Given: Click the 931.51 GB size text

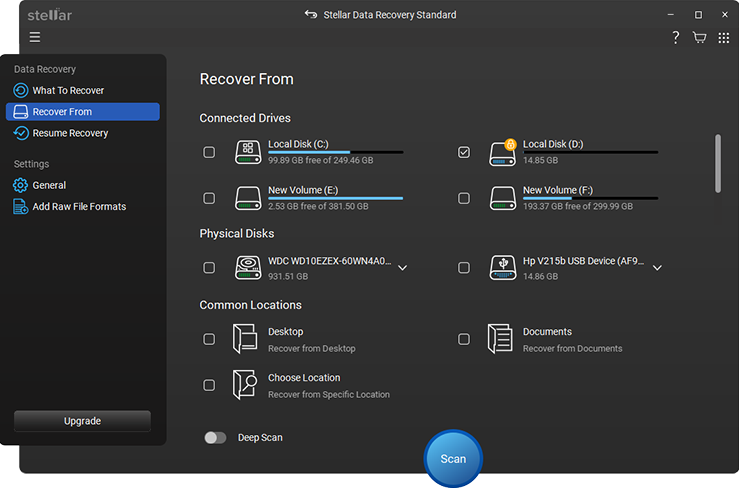Looking at the screenshot, I should pos(288,276).
